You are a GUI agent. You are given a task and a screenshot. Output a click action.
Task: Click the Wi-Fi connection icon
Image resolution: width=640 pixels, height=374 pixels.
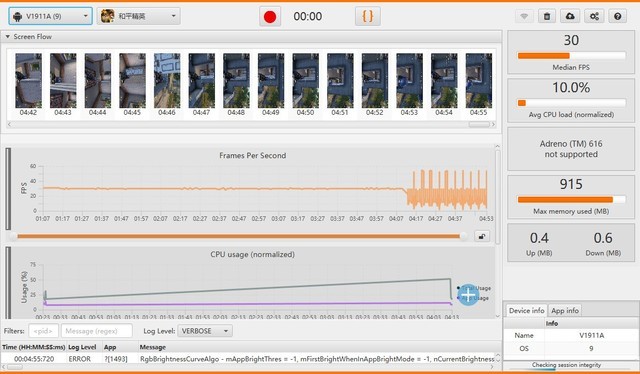(524, 16)
